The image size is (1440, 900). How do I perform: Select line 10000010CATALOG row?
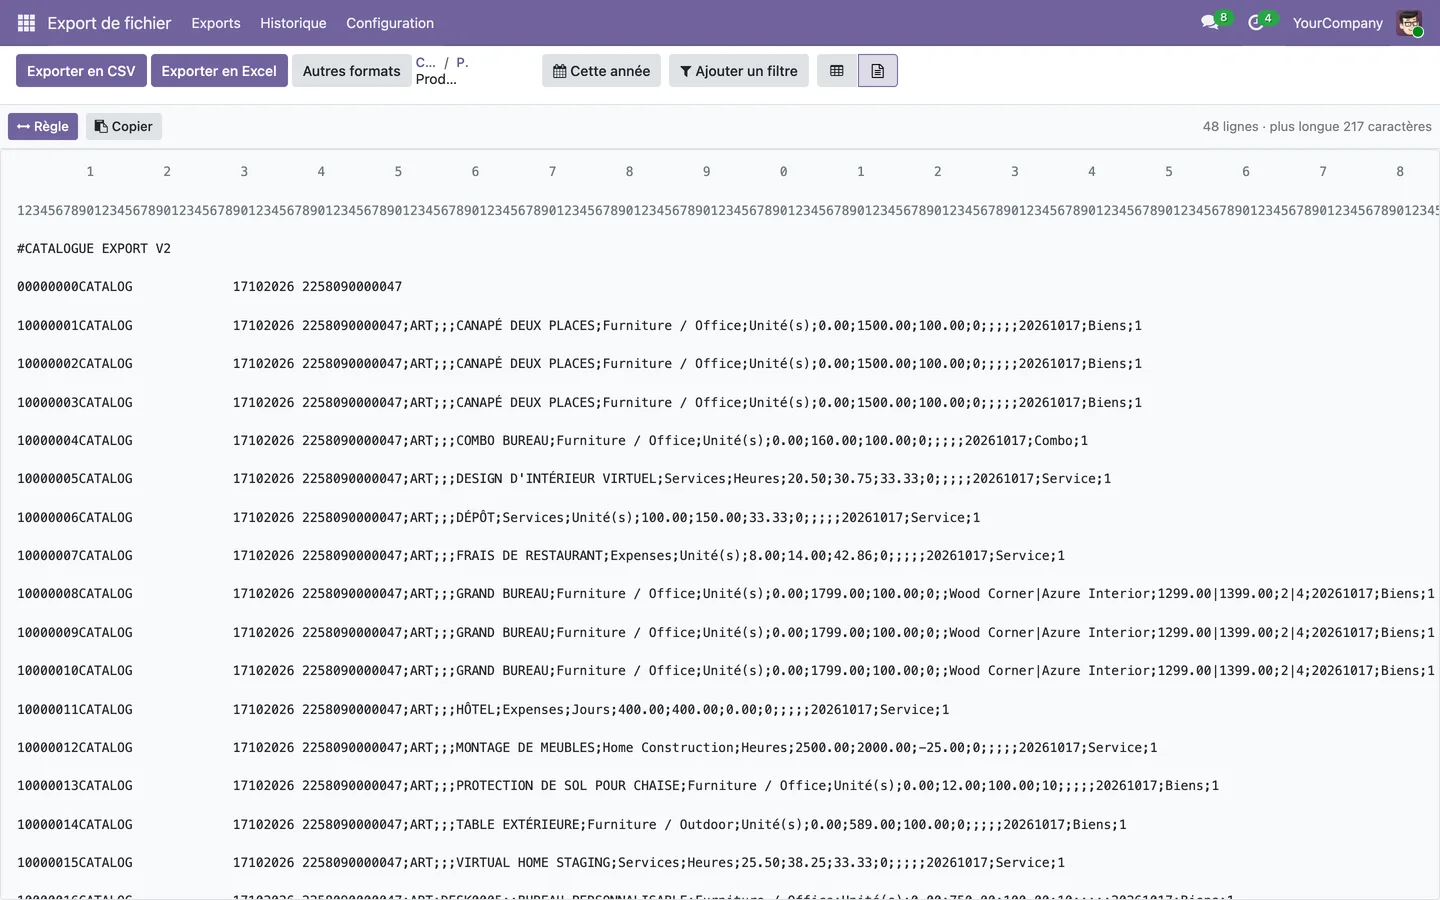[x=726, y=670]
